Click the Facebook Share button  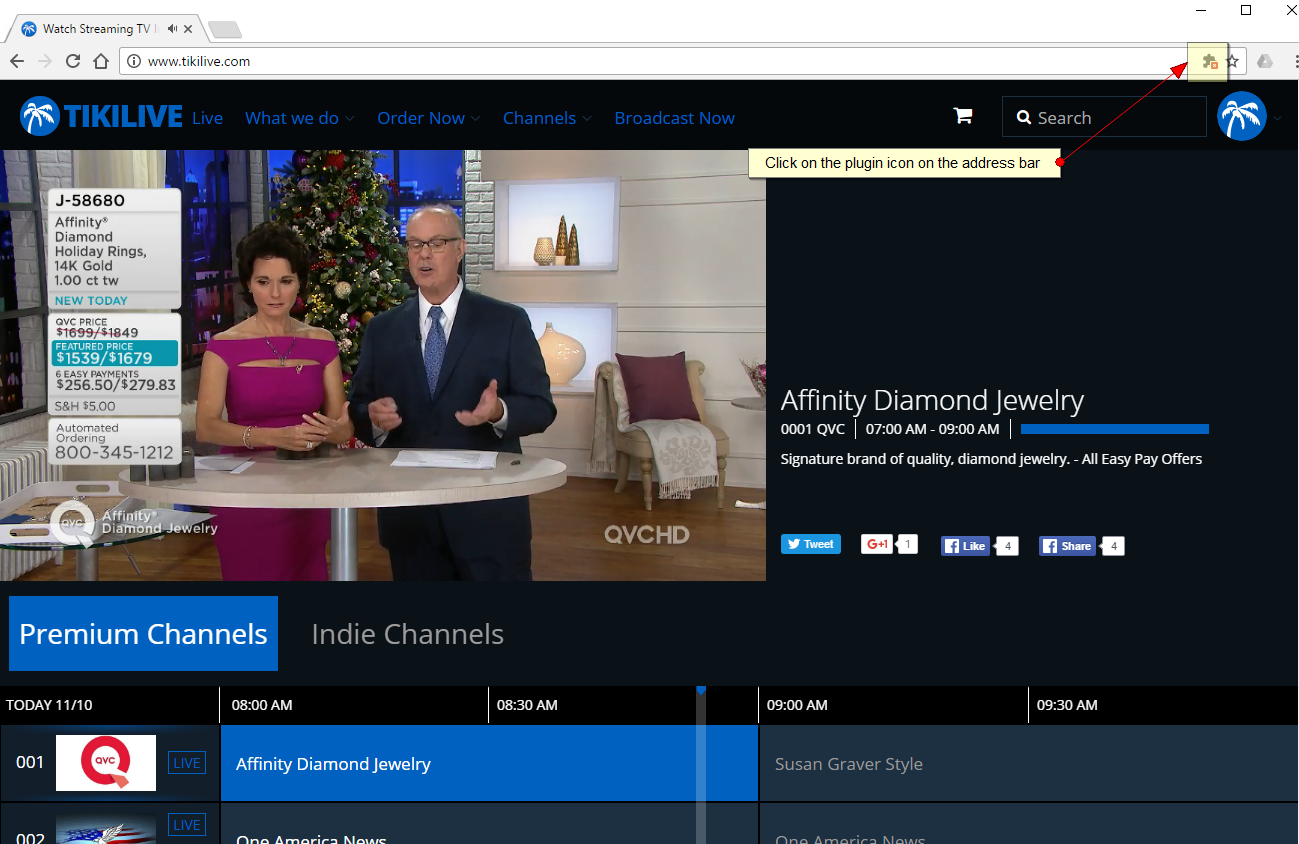1068,546
